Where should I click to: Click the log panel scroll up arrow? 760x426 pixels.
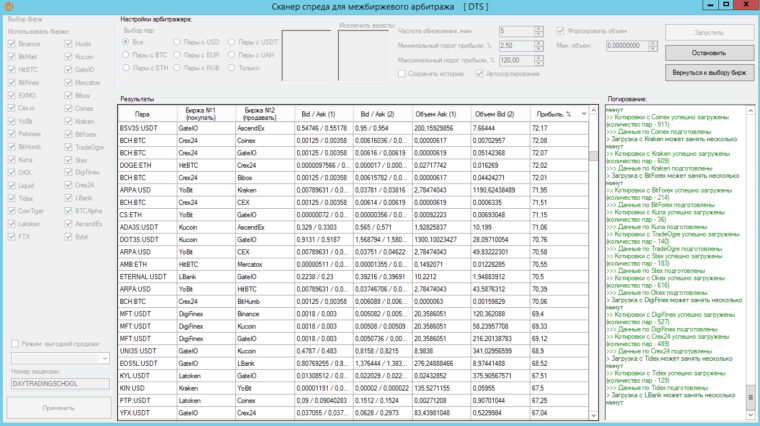pyautogui.click(x=750, y=110)
